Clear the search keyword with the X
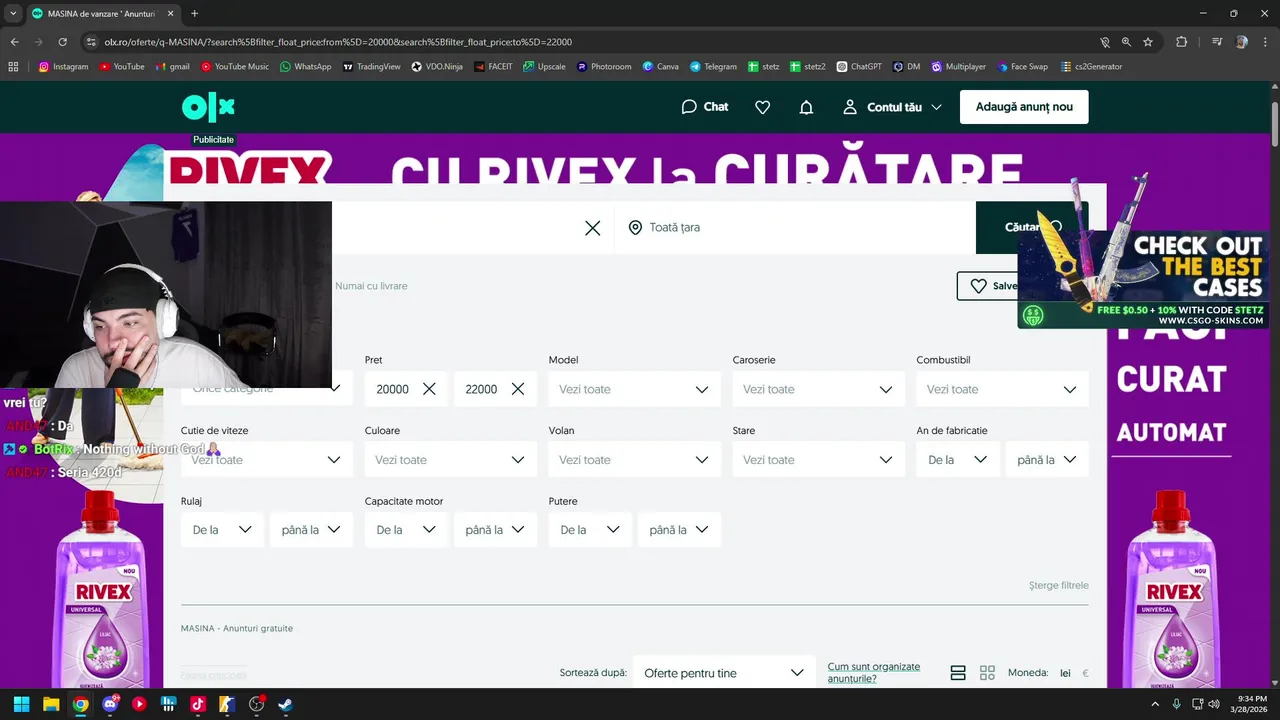This screenshot has height=720, width=1280. 592,228
